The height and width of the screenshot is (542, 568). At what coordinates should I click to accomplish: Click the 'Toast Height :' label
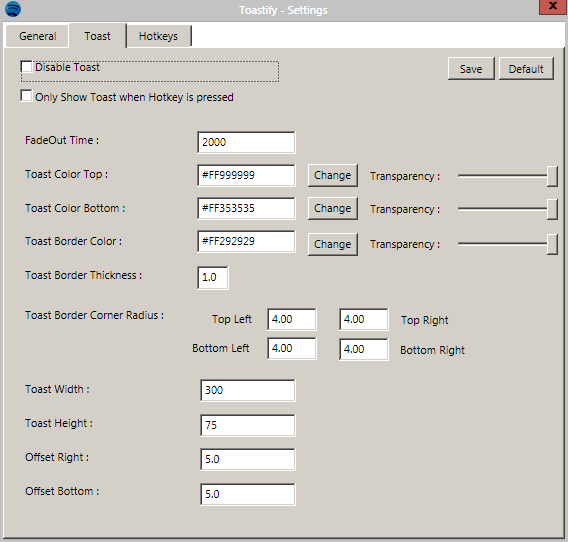[x=59, y=423]
